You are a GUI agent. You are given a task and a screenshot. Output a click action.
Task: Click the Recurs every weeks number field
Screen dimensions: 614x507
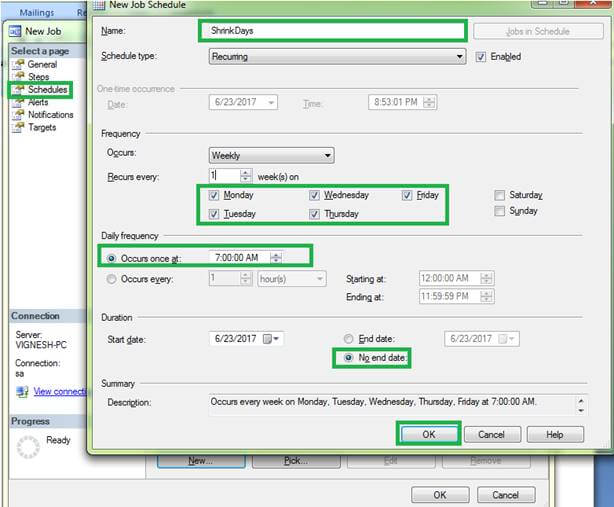[224, 175]
